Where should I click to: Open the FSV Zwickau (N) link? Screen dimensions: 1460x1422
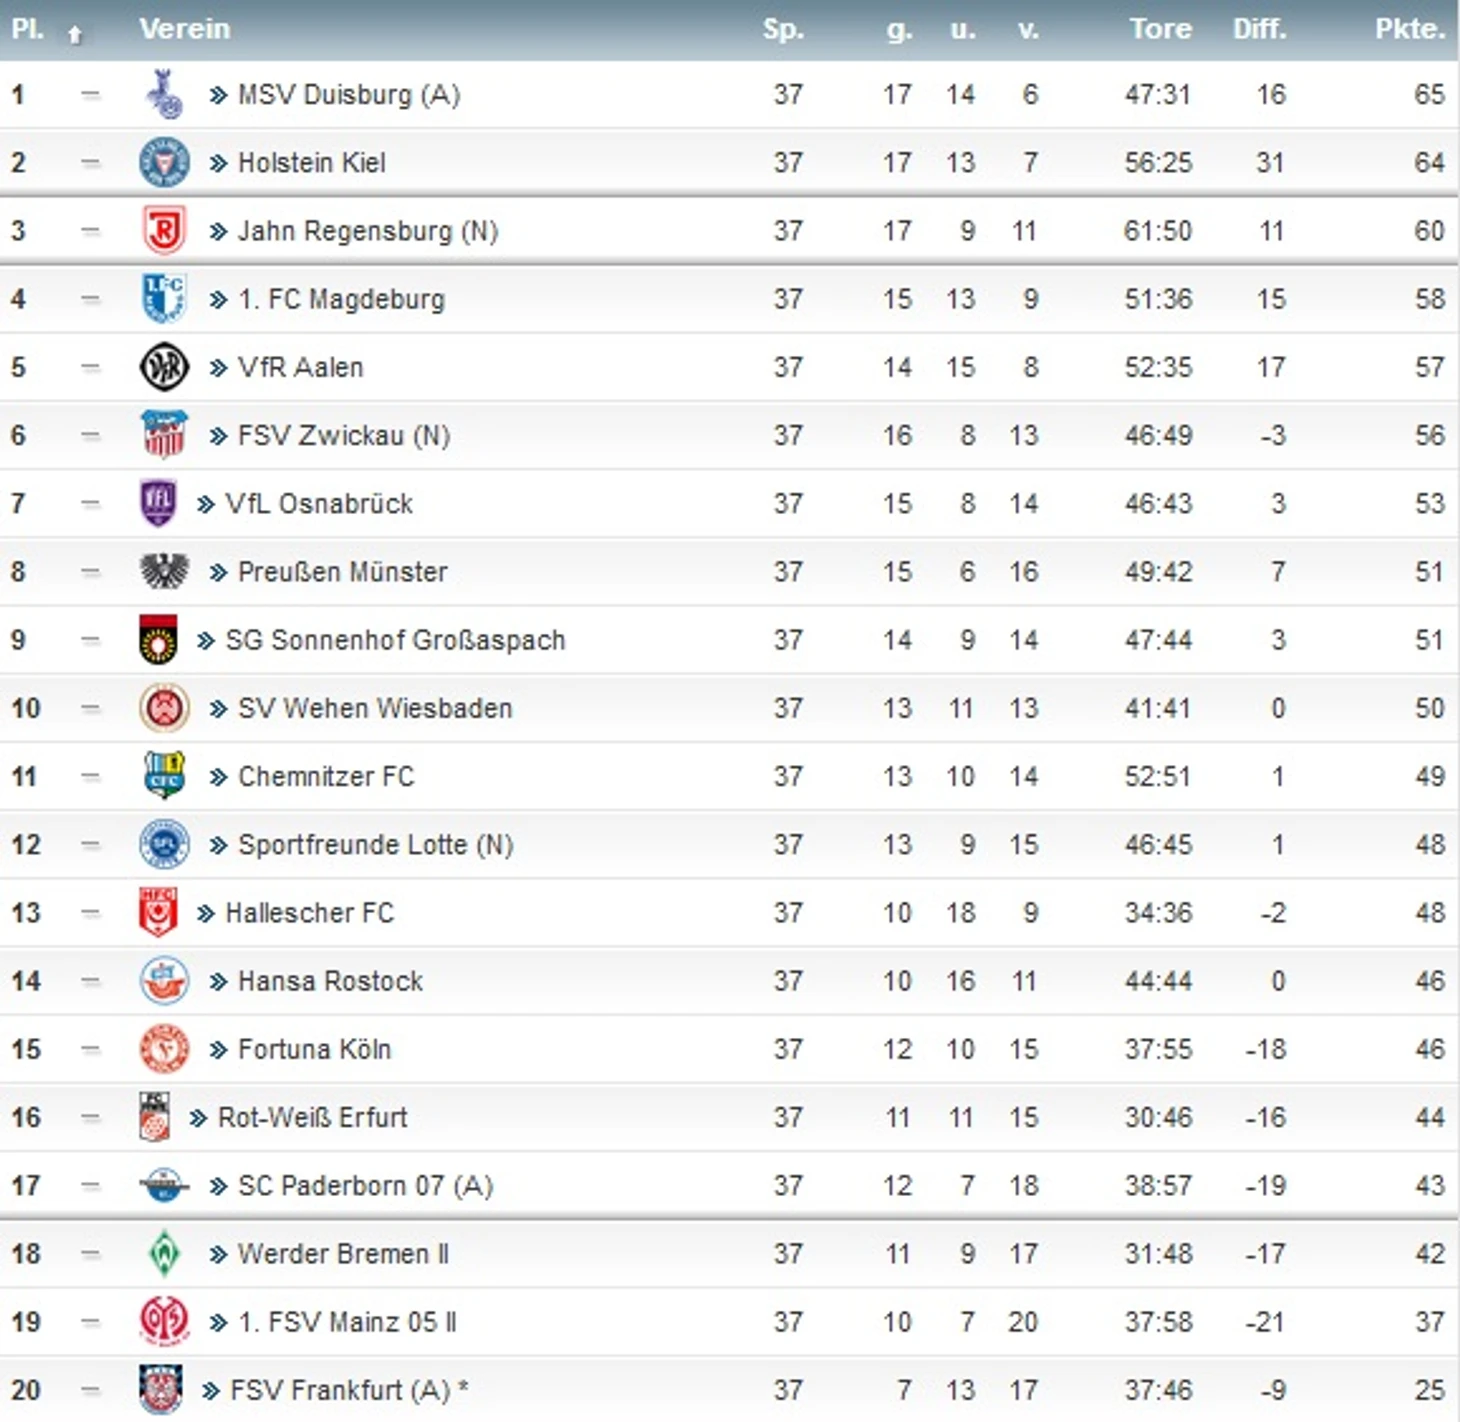pos(343,436)
